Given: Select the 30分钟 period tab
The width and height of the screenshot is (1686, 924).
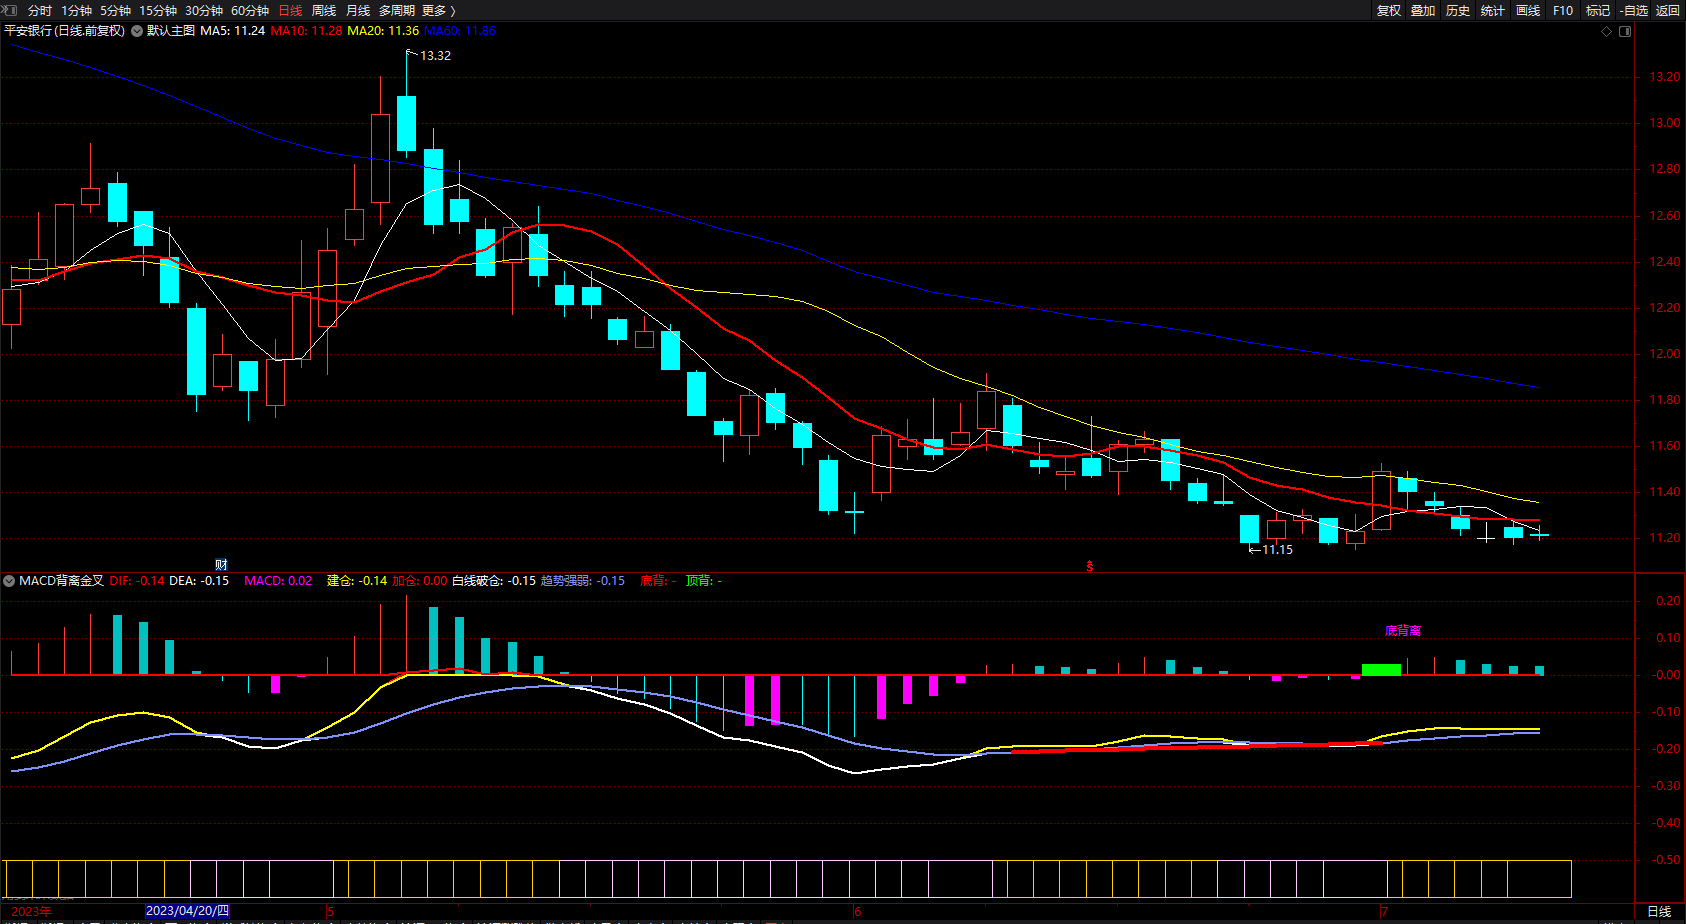Looking at the screenshot, I should 204,11.
